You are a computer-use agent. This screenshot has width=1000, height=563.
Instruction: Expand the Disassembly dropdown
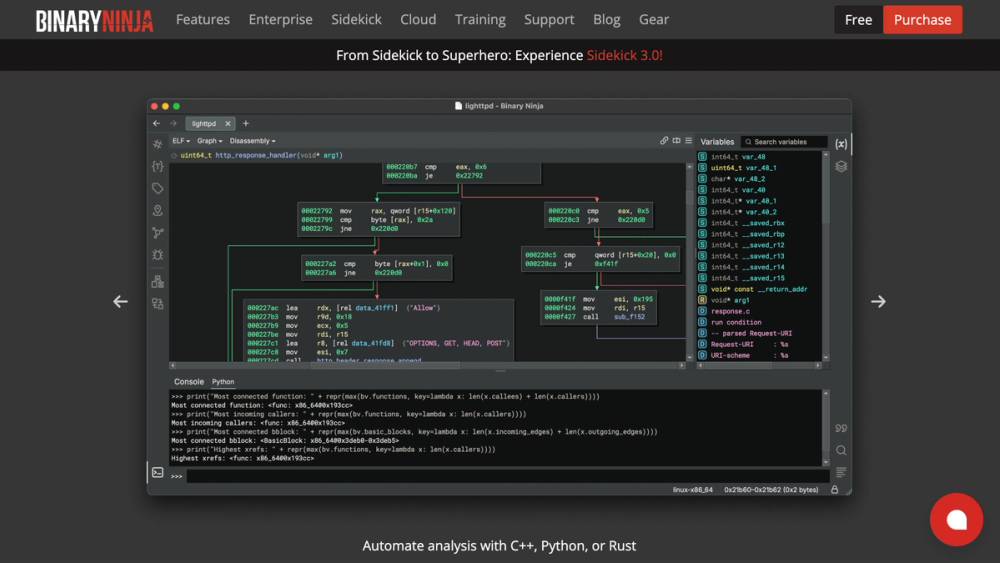(252, 141)
